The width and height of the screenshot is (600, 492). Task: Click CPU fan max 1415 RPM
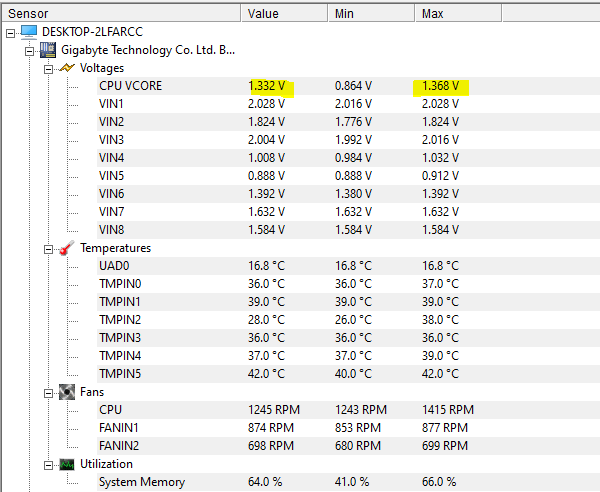click(x=448, y=410)
